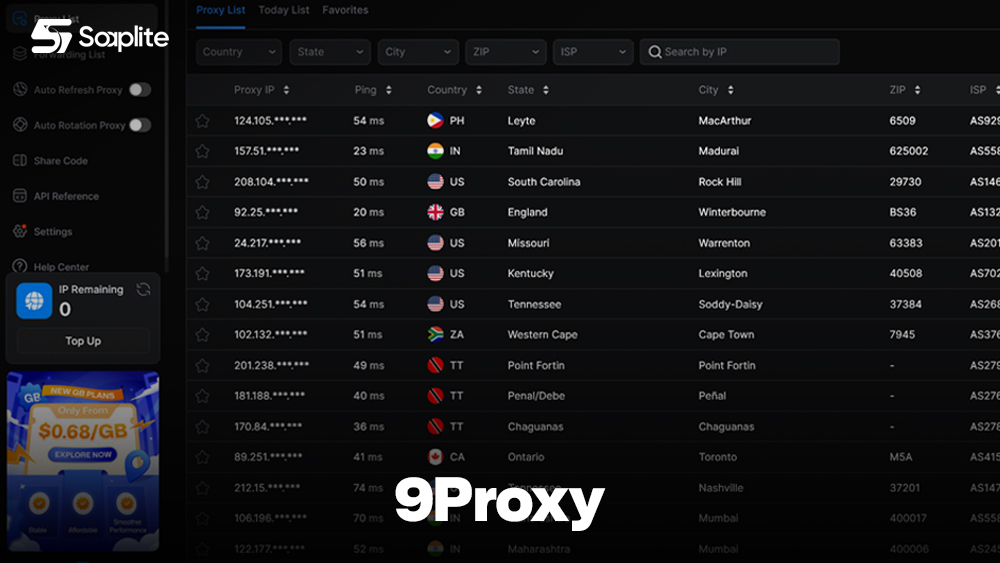The image size is (1000, 563).
Task: Select the Ontario Toronto proxy row
Action: (x=593, y=457)
